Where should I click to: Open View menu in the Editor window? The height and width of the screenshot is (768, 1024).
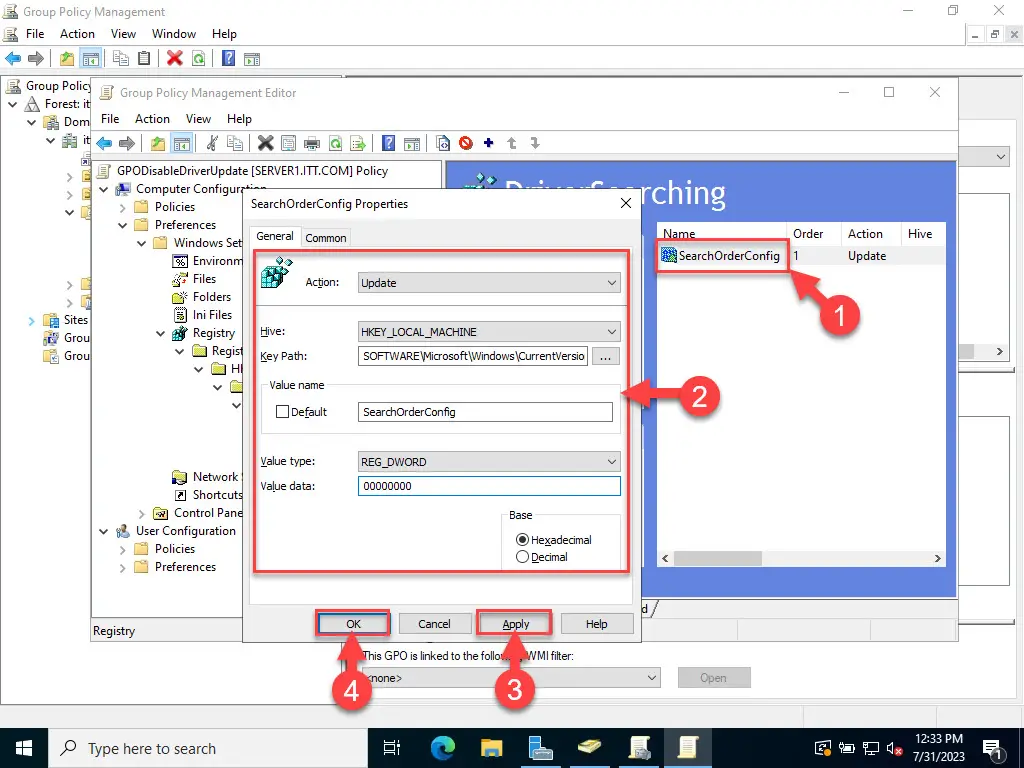click(198, 119)
